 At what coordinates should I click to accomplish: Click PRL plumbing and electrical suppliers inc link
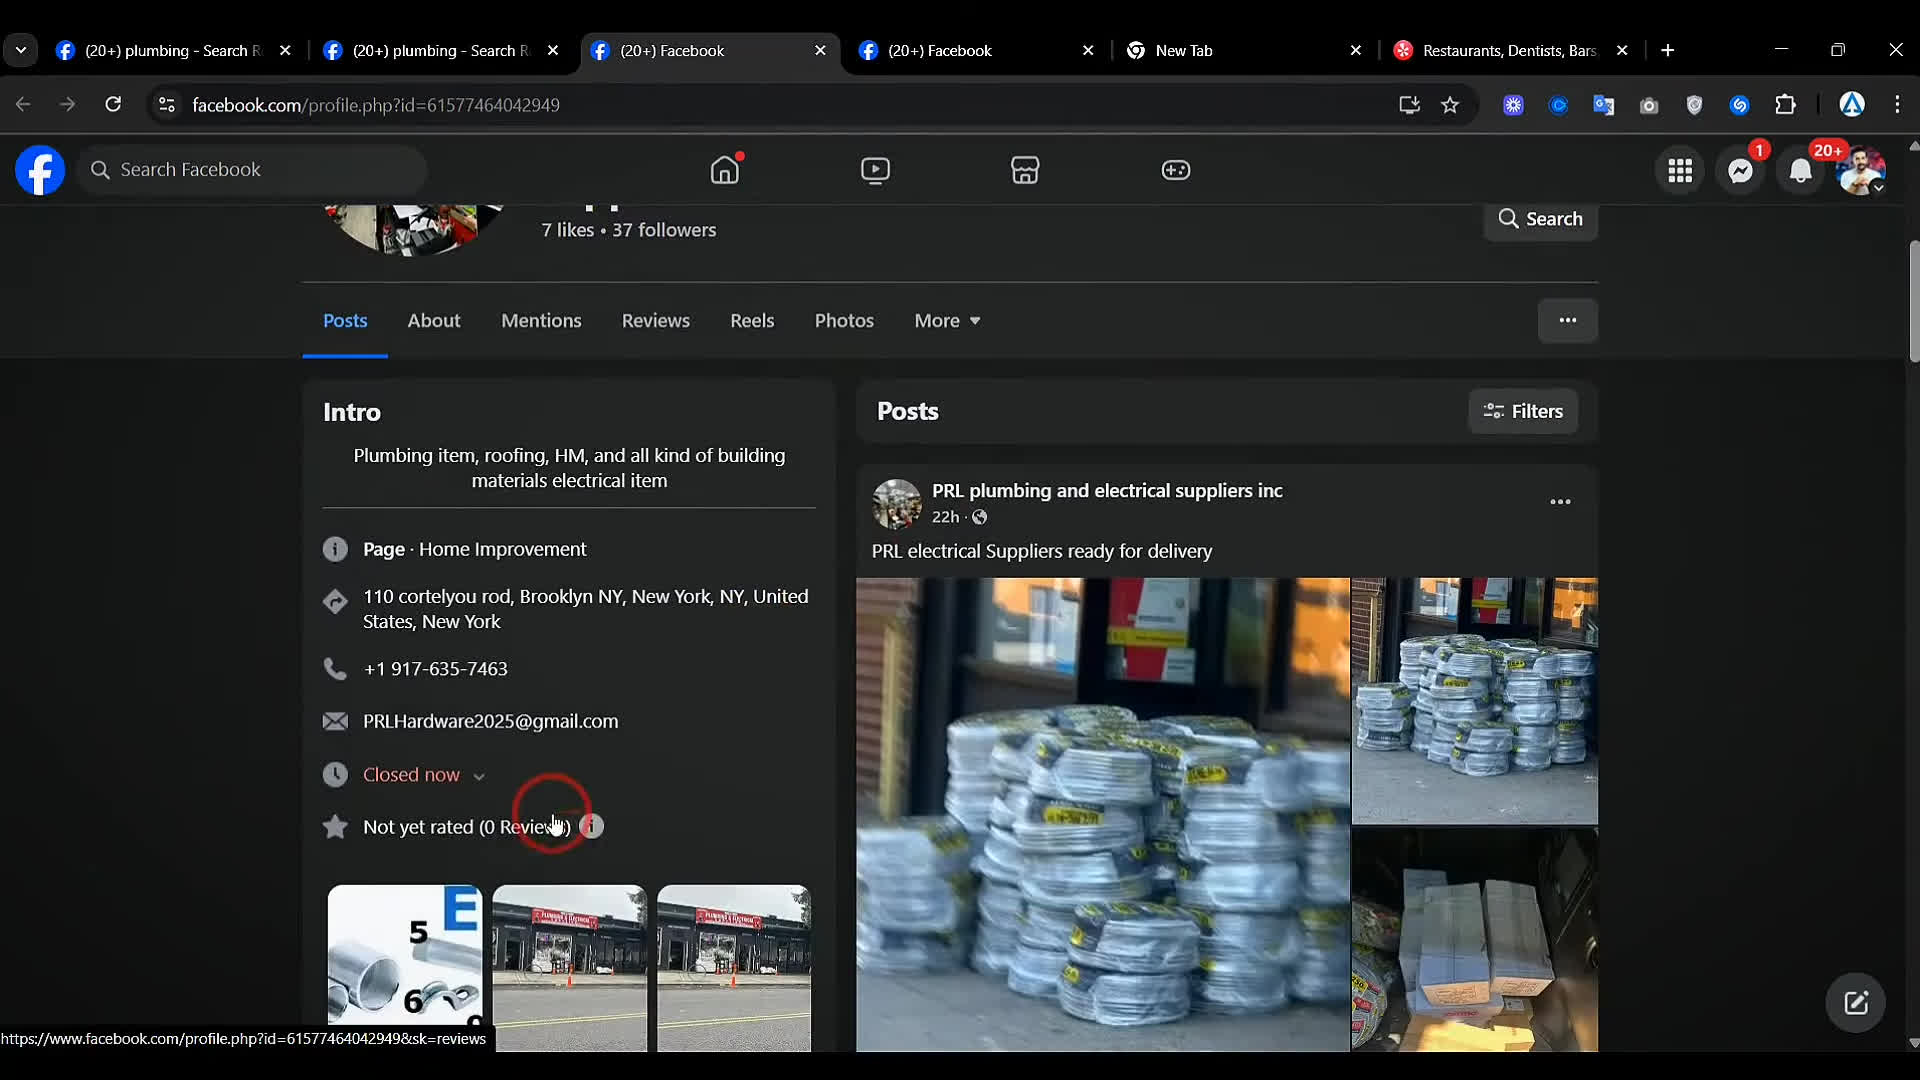coord(1107,491)
